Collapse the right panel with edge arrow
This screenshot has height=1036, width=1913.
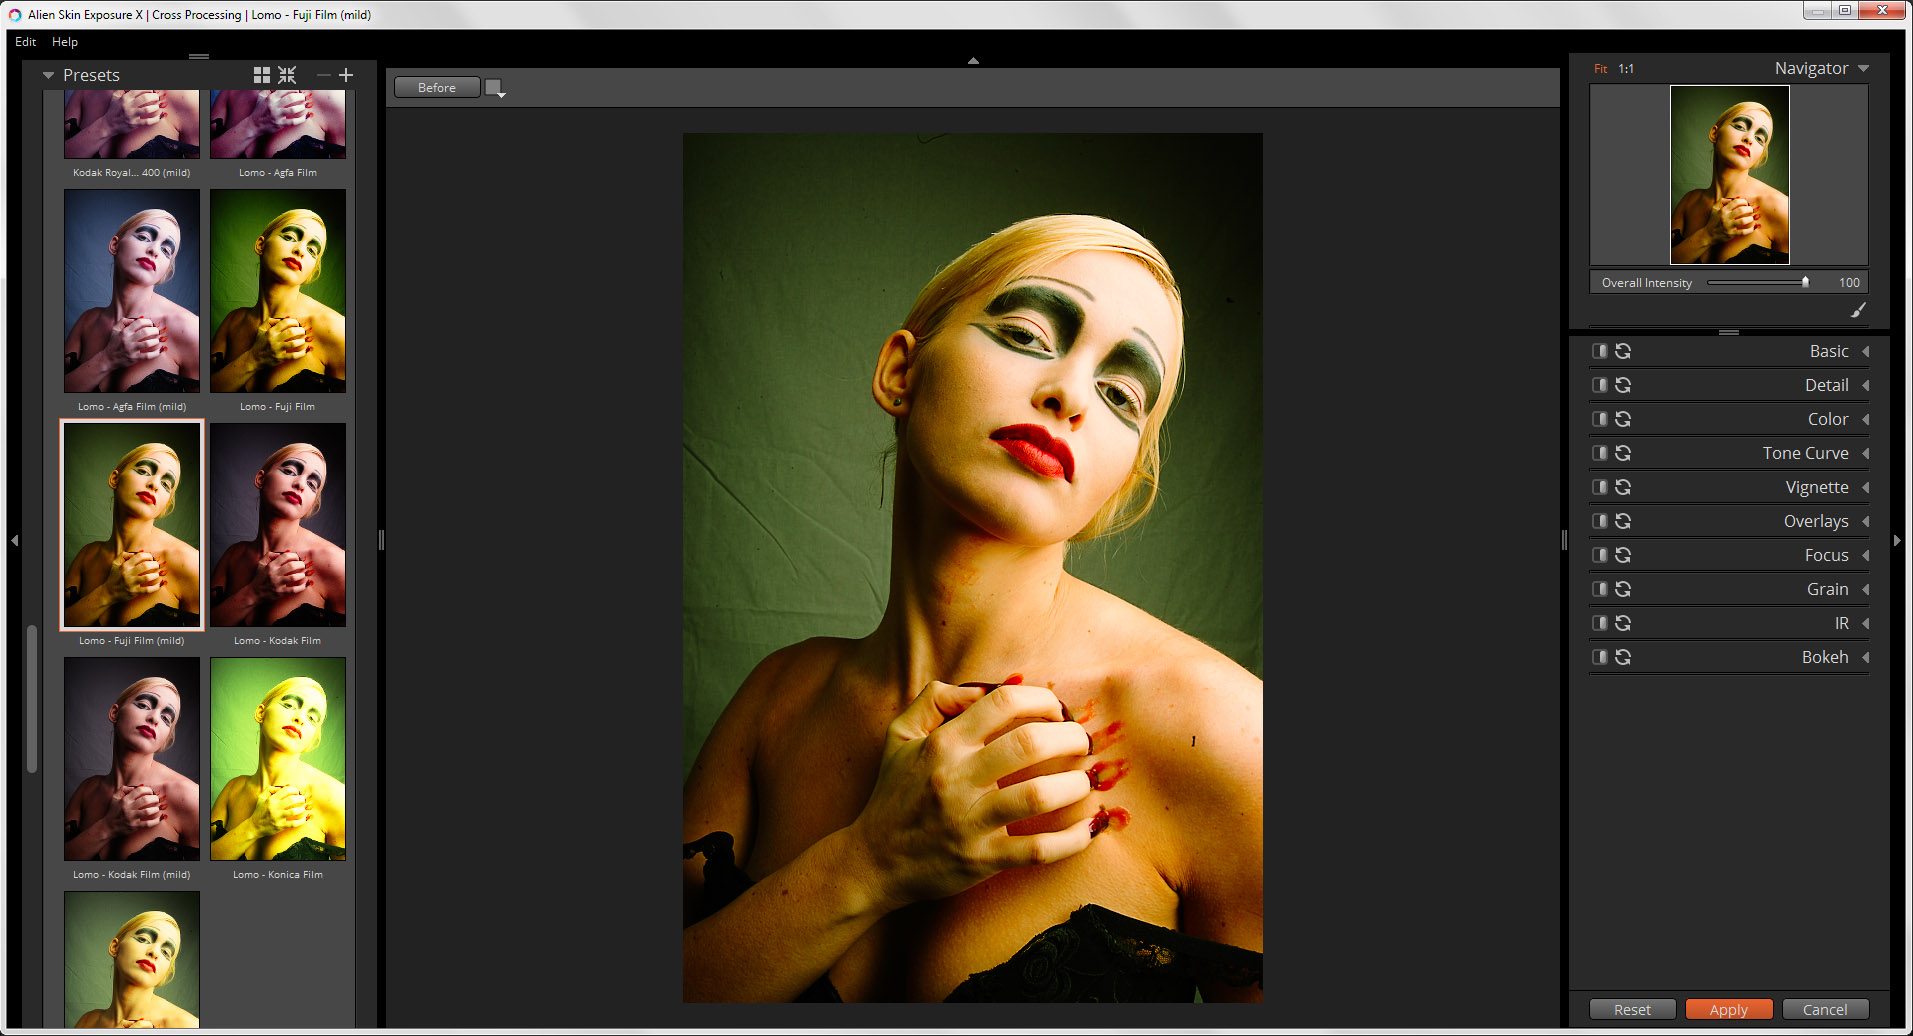(1897, 540)
